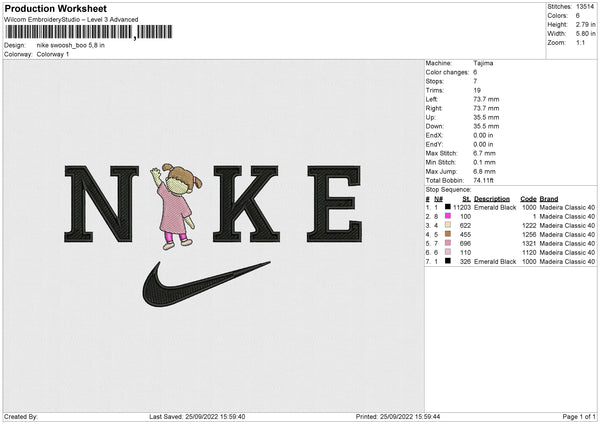Click the "Last Saved: 25/09/2022 15:59:40" text
This screenshot has width=600, height=424.
click(197, 416)
